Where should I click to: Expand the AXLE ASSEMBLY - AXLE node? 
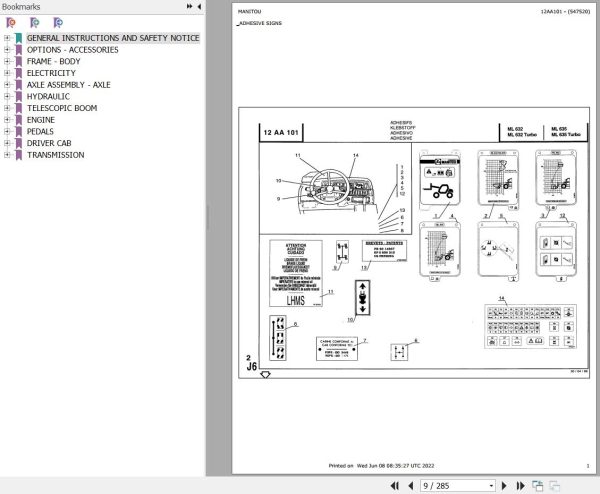tap(7, 85)
